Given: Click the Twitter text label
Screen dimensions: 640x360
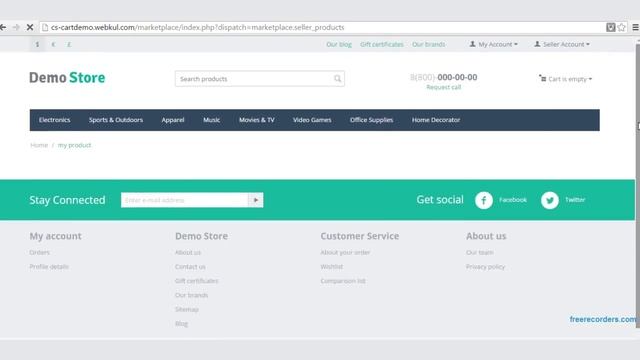Looking at the screenshot, I should coord(575,200).
